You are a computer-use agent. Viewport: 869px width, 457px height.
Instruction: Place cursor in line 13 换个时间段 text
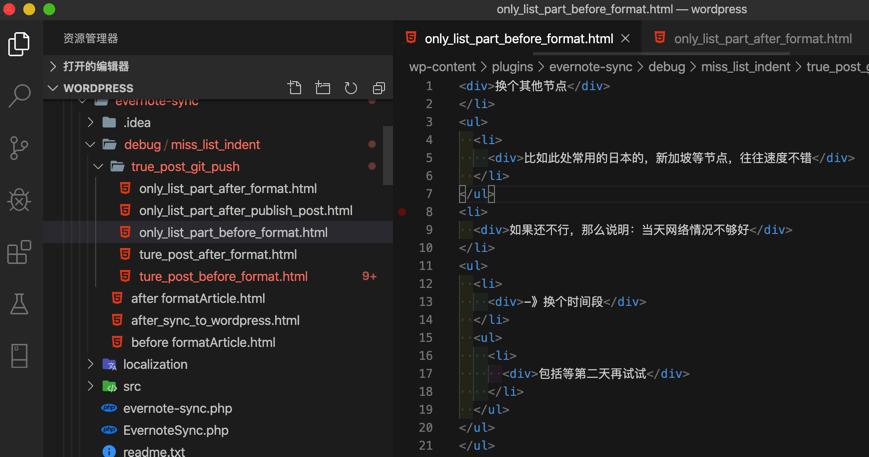coord(573,302)
